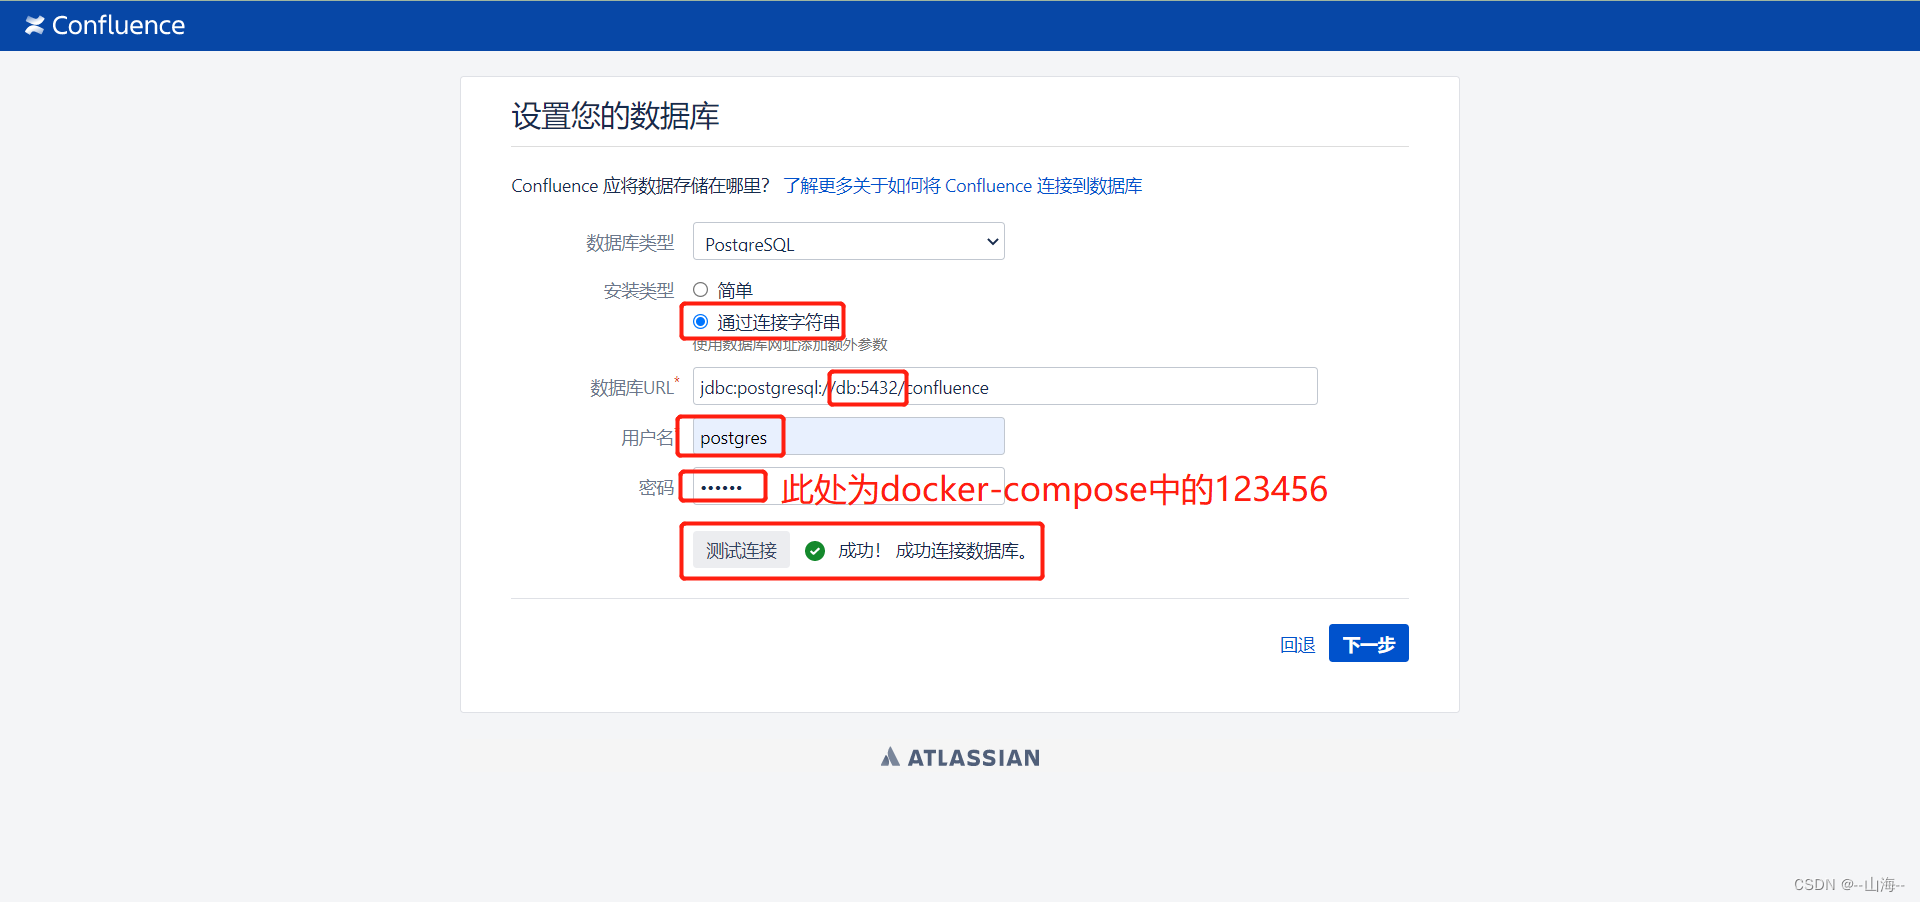Click the 用户名 postgres input field
Viewport: 1920px width, 902px height.
848,436
